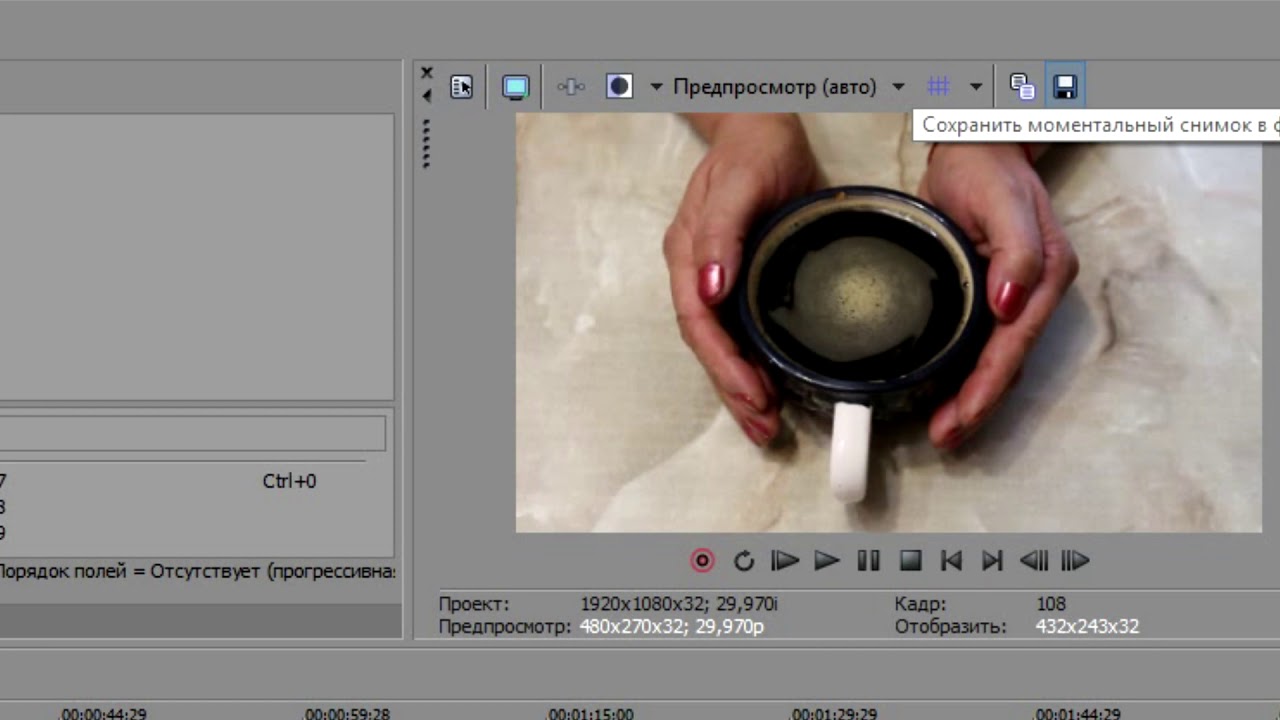Stop the playback
This screenshot has height=720, width=1280.
point(910,561)
